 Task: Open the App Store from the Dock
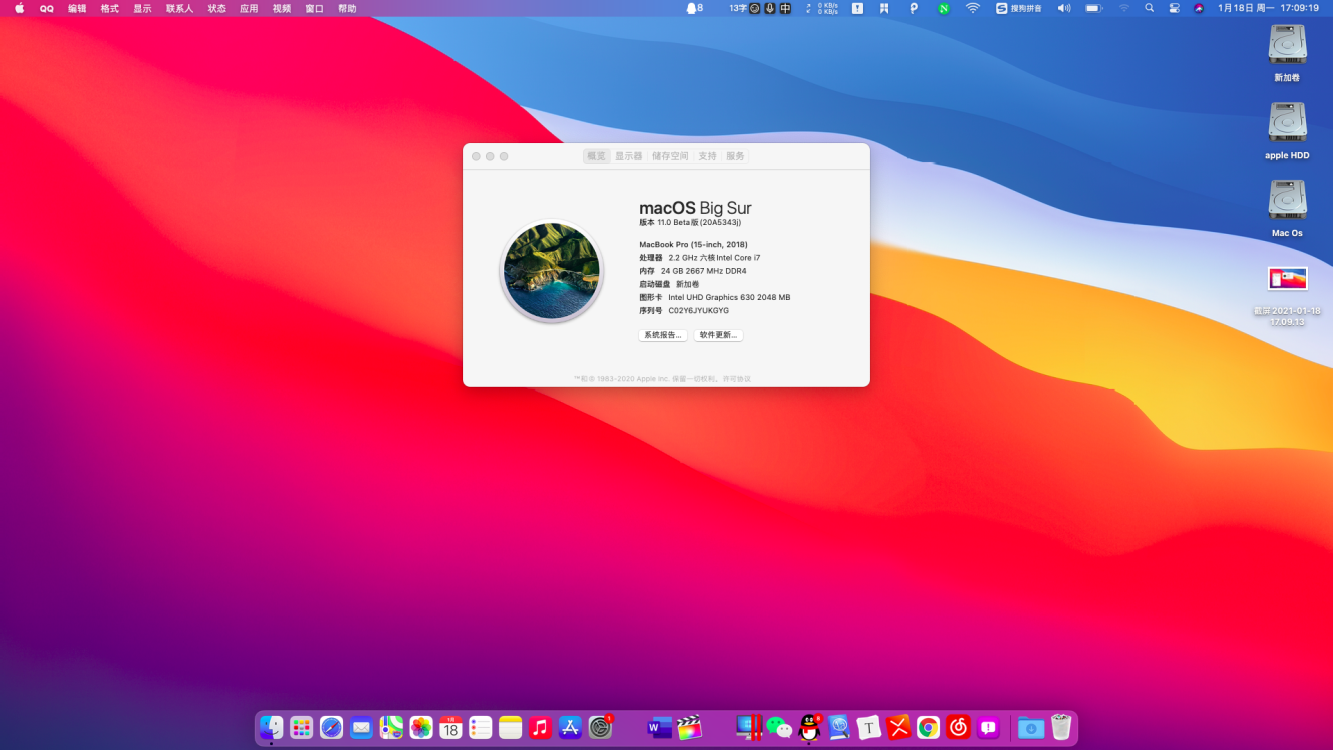(x=570, y=727)
